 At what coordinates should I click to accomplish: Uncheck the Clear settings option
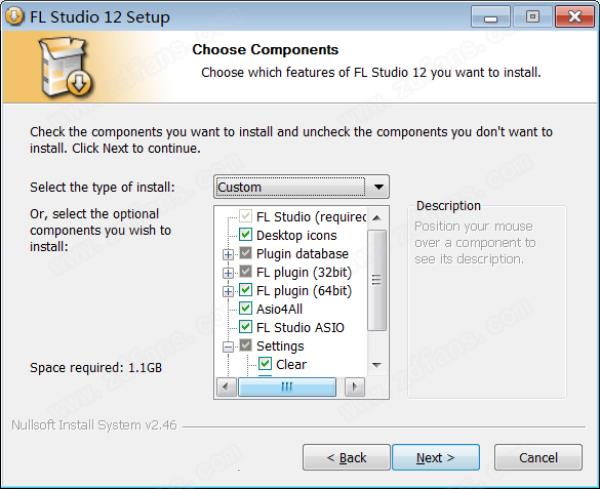[x=265, y=363]
